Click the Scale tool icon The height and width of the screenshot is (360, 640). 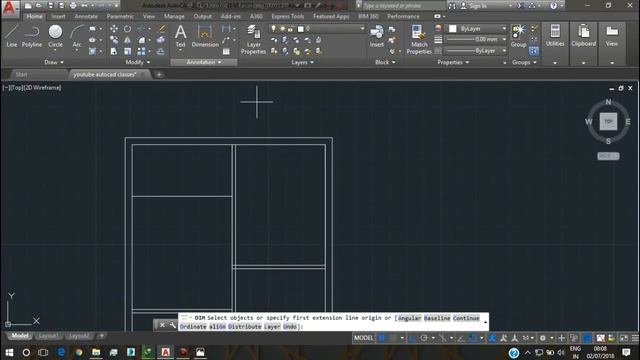tap(127, 51)
